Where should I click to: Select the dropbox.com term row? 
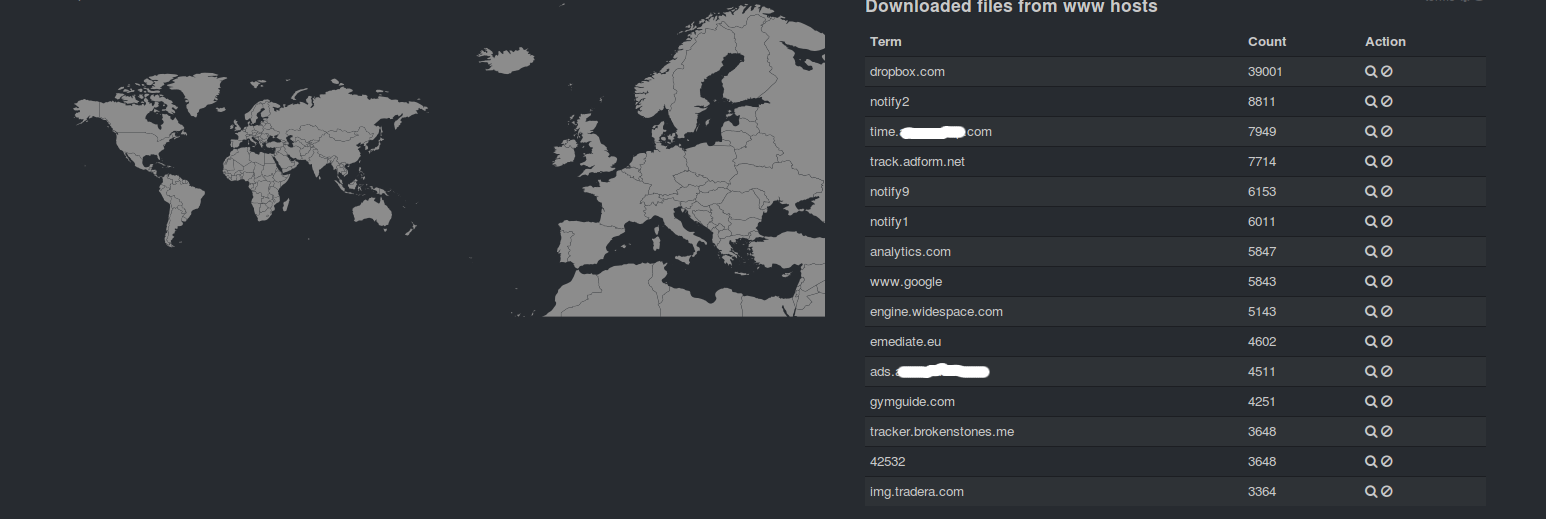coord(907,72)
